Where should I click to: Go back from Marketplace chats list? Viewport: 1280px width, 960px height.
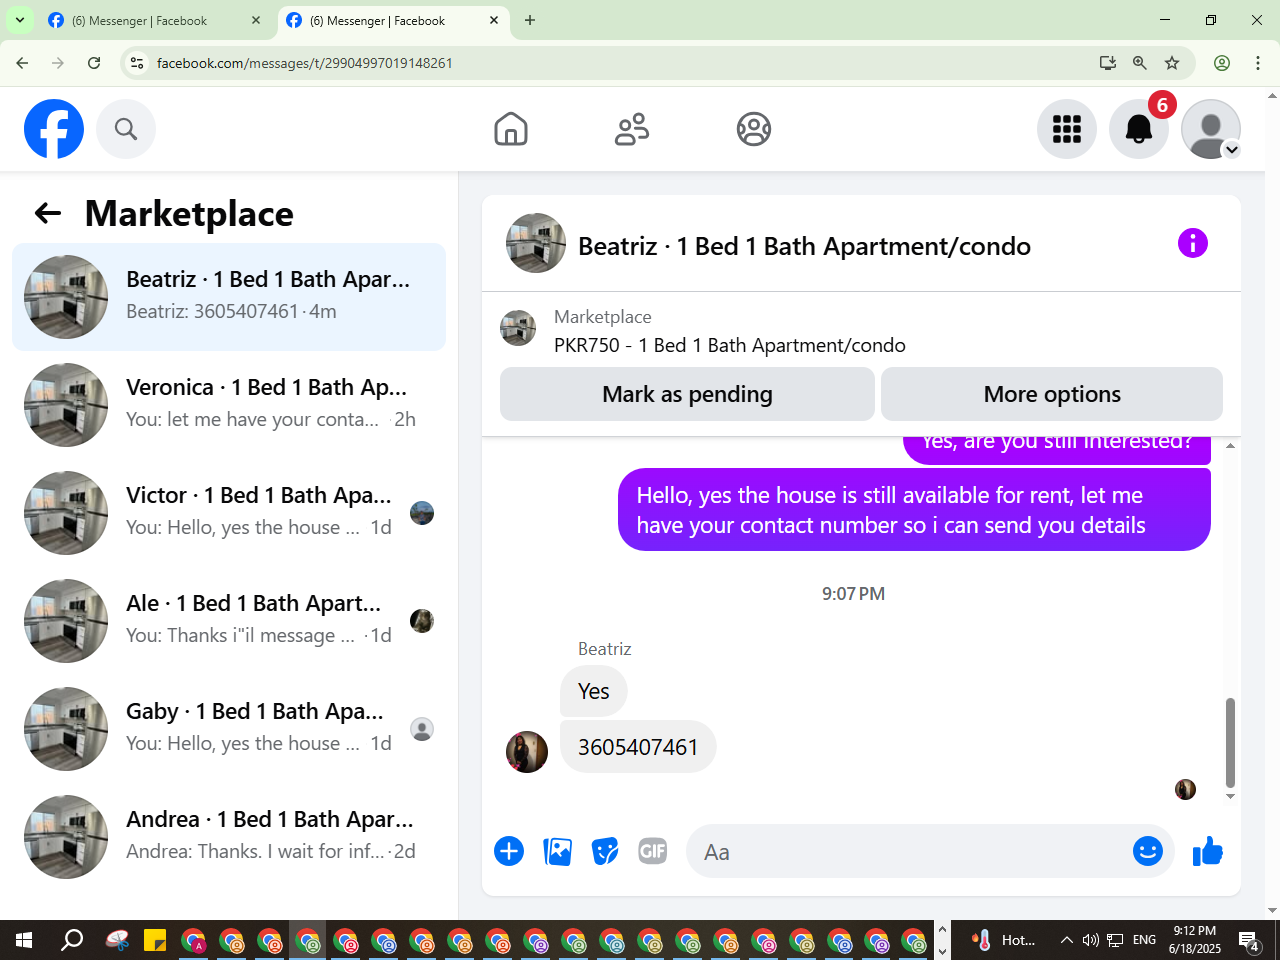[x=48, y=213]
